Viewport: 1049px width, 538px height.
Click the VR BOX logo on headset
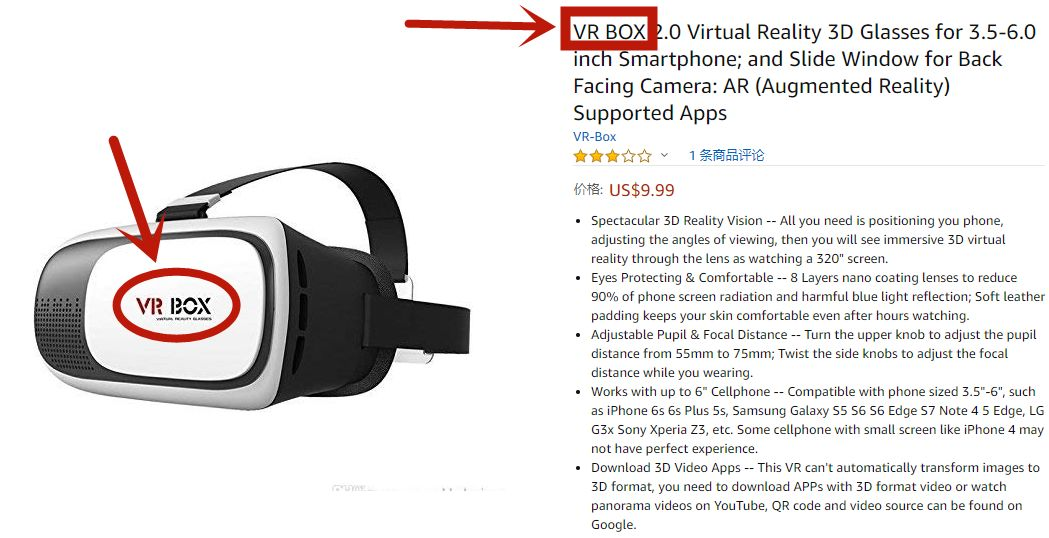175,306
